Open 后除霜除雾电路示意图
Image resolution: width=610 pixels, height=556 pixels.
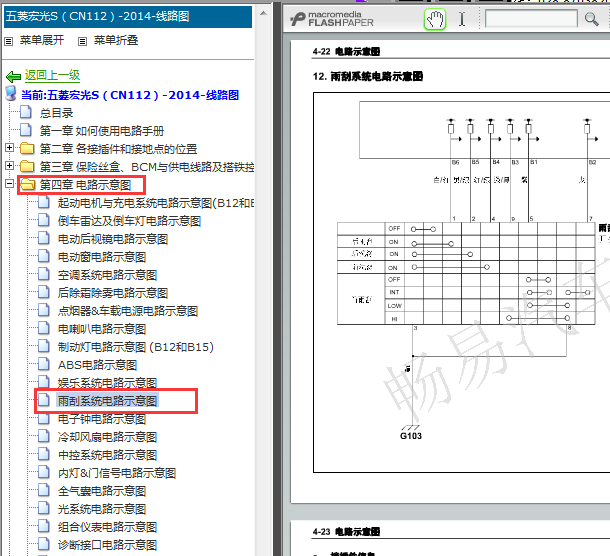point(113,293)
